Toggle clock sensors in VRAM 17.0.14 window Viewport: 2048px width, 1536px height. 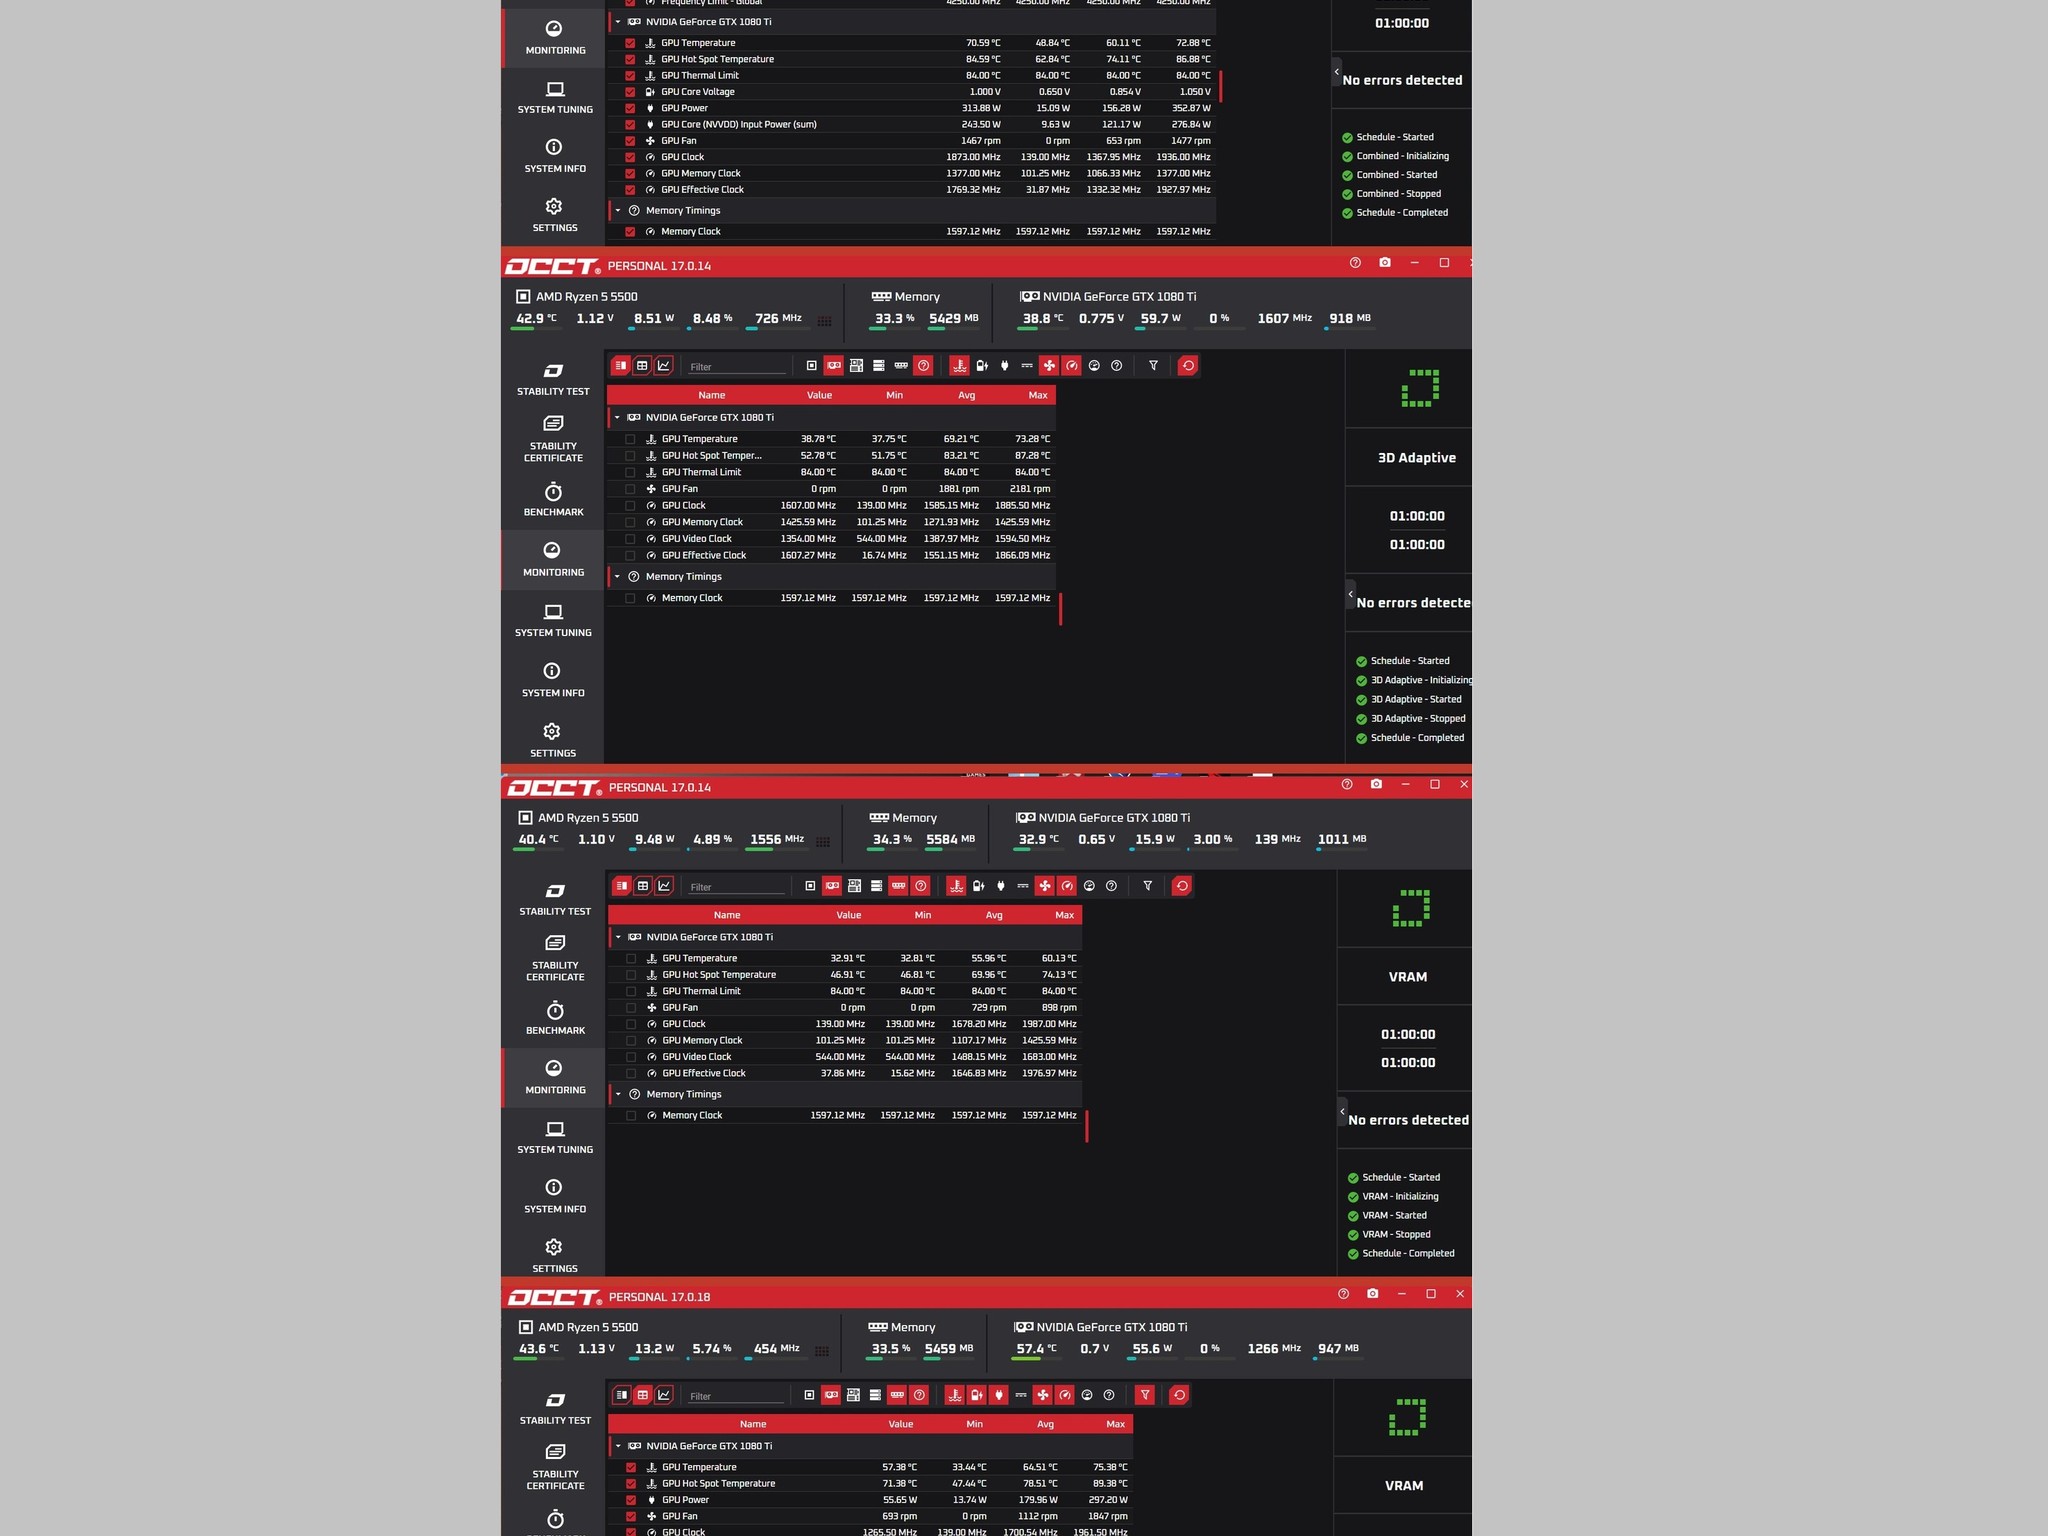coord(1067,886)
